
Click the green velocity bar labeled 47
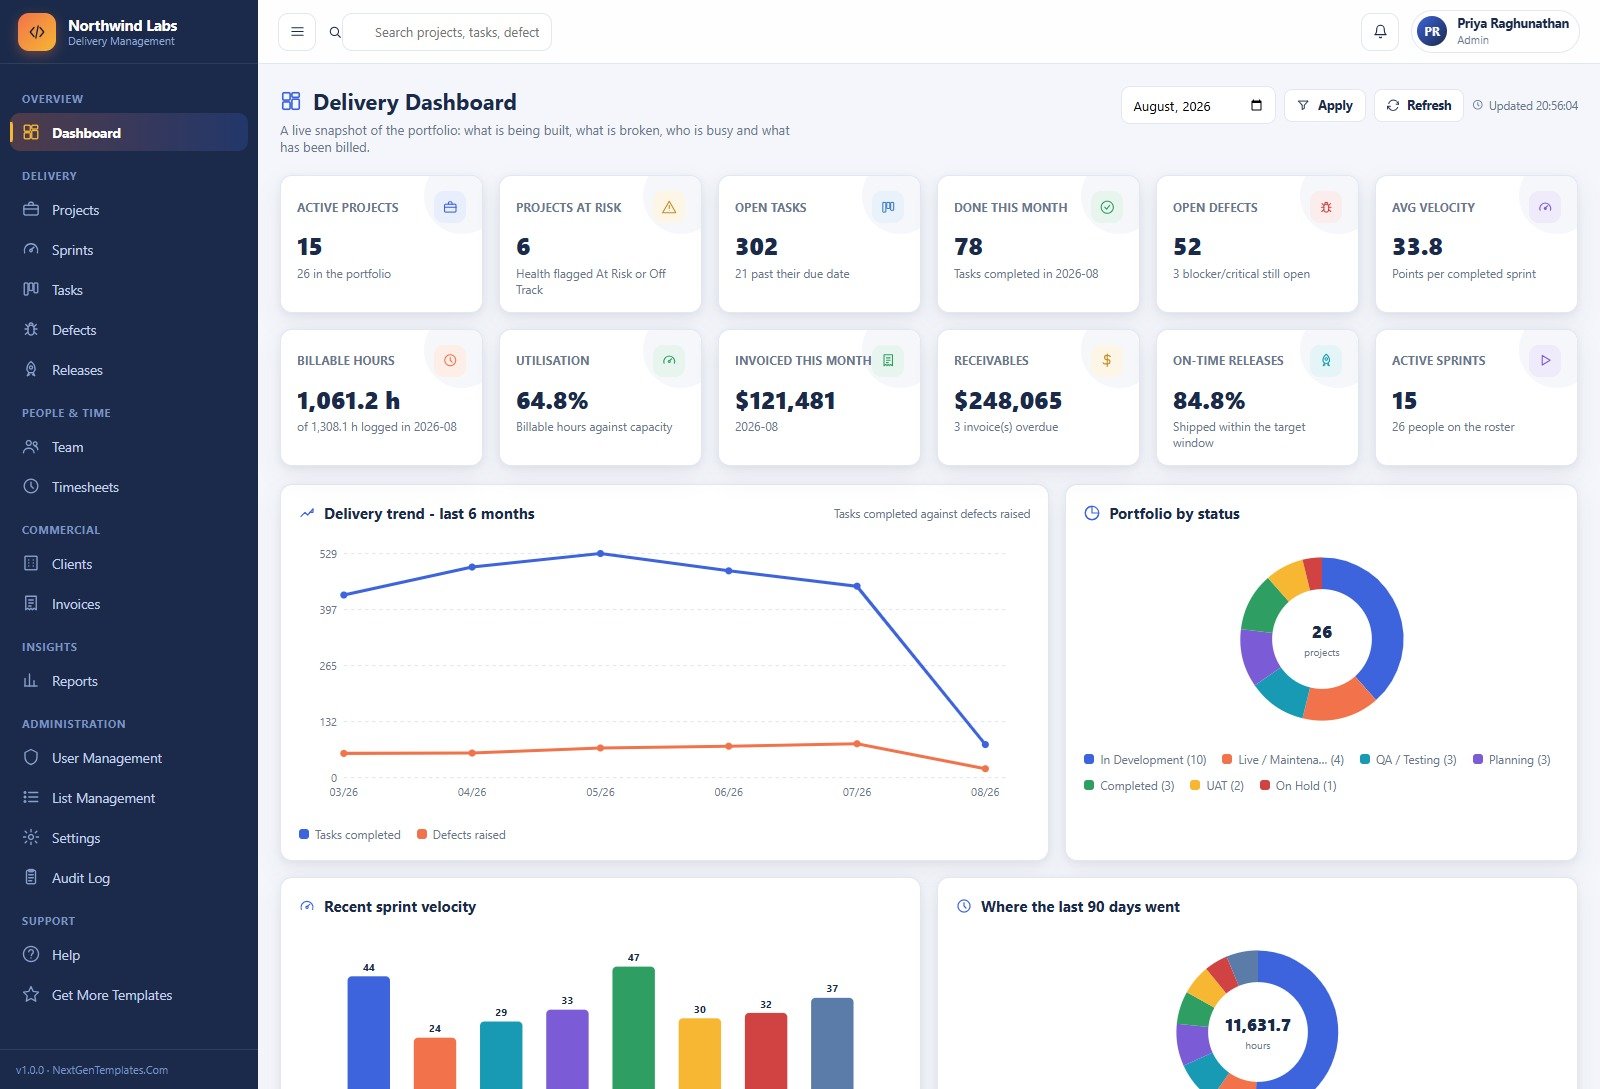click(633, 1028)
